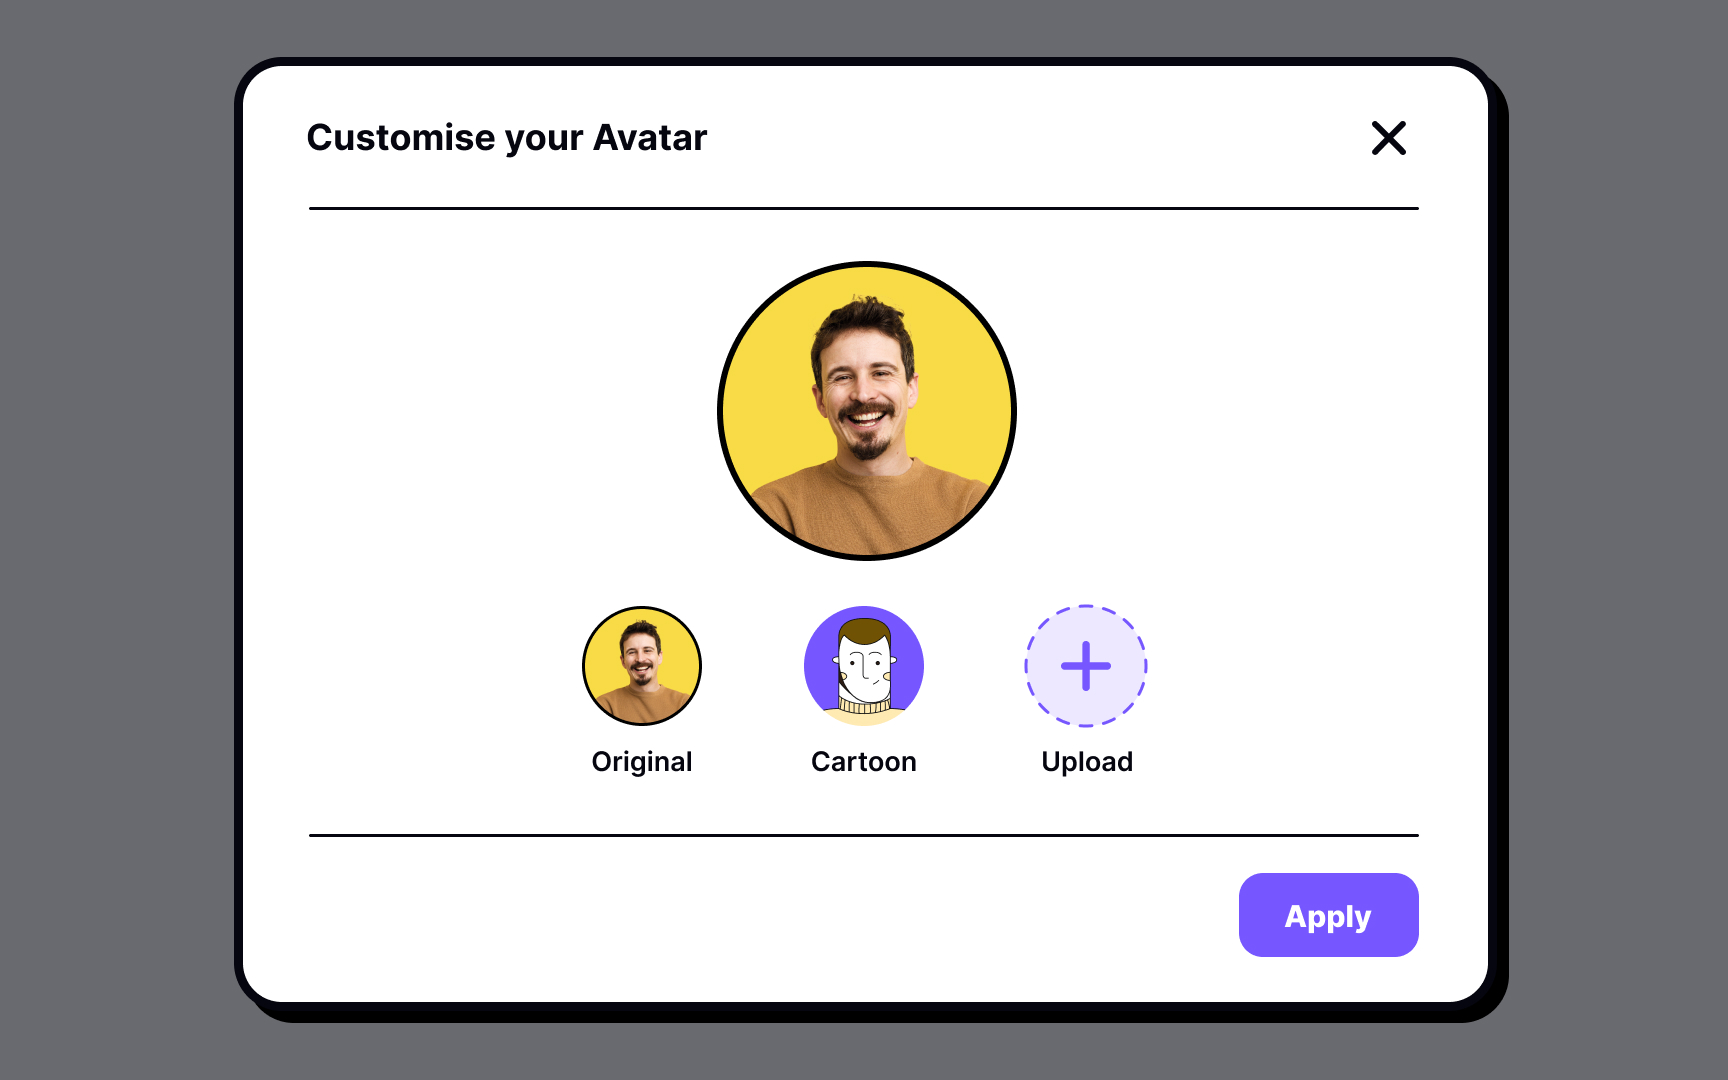The height and width of the screenshot is (1080, 1728).
Task: Choose Original as the active avatar
Action: click(641, 666)
